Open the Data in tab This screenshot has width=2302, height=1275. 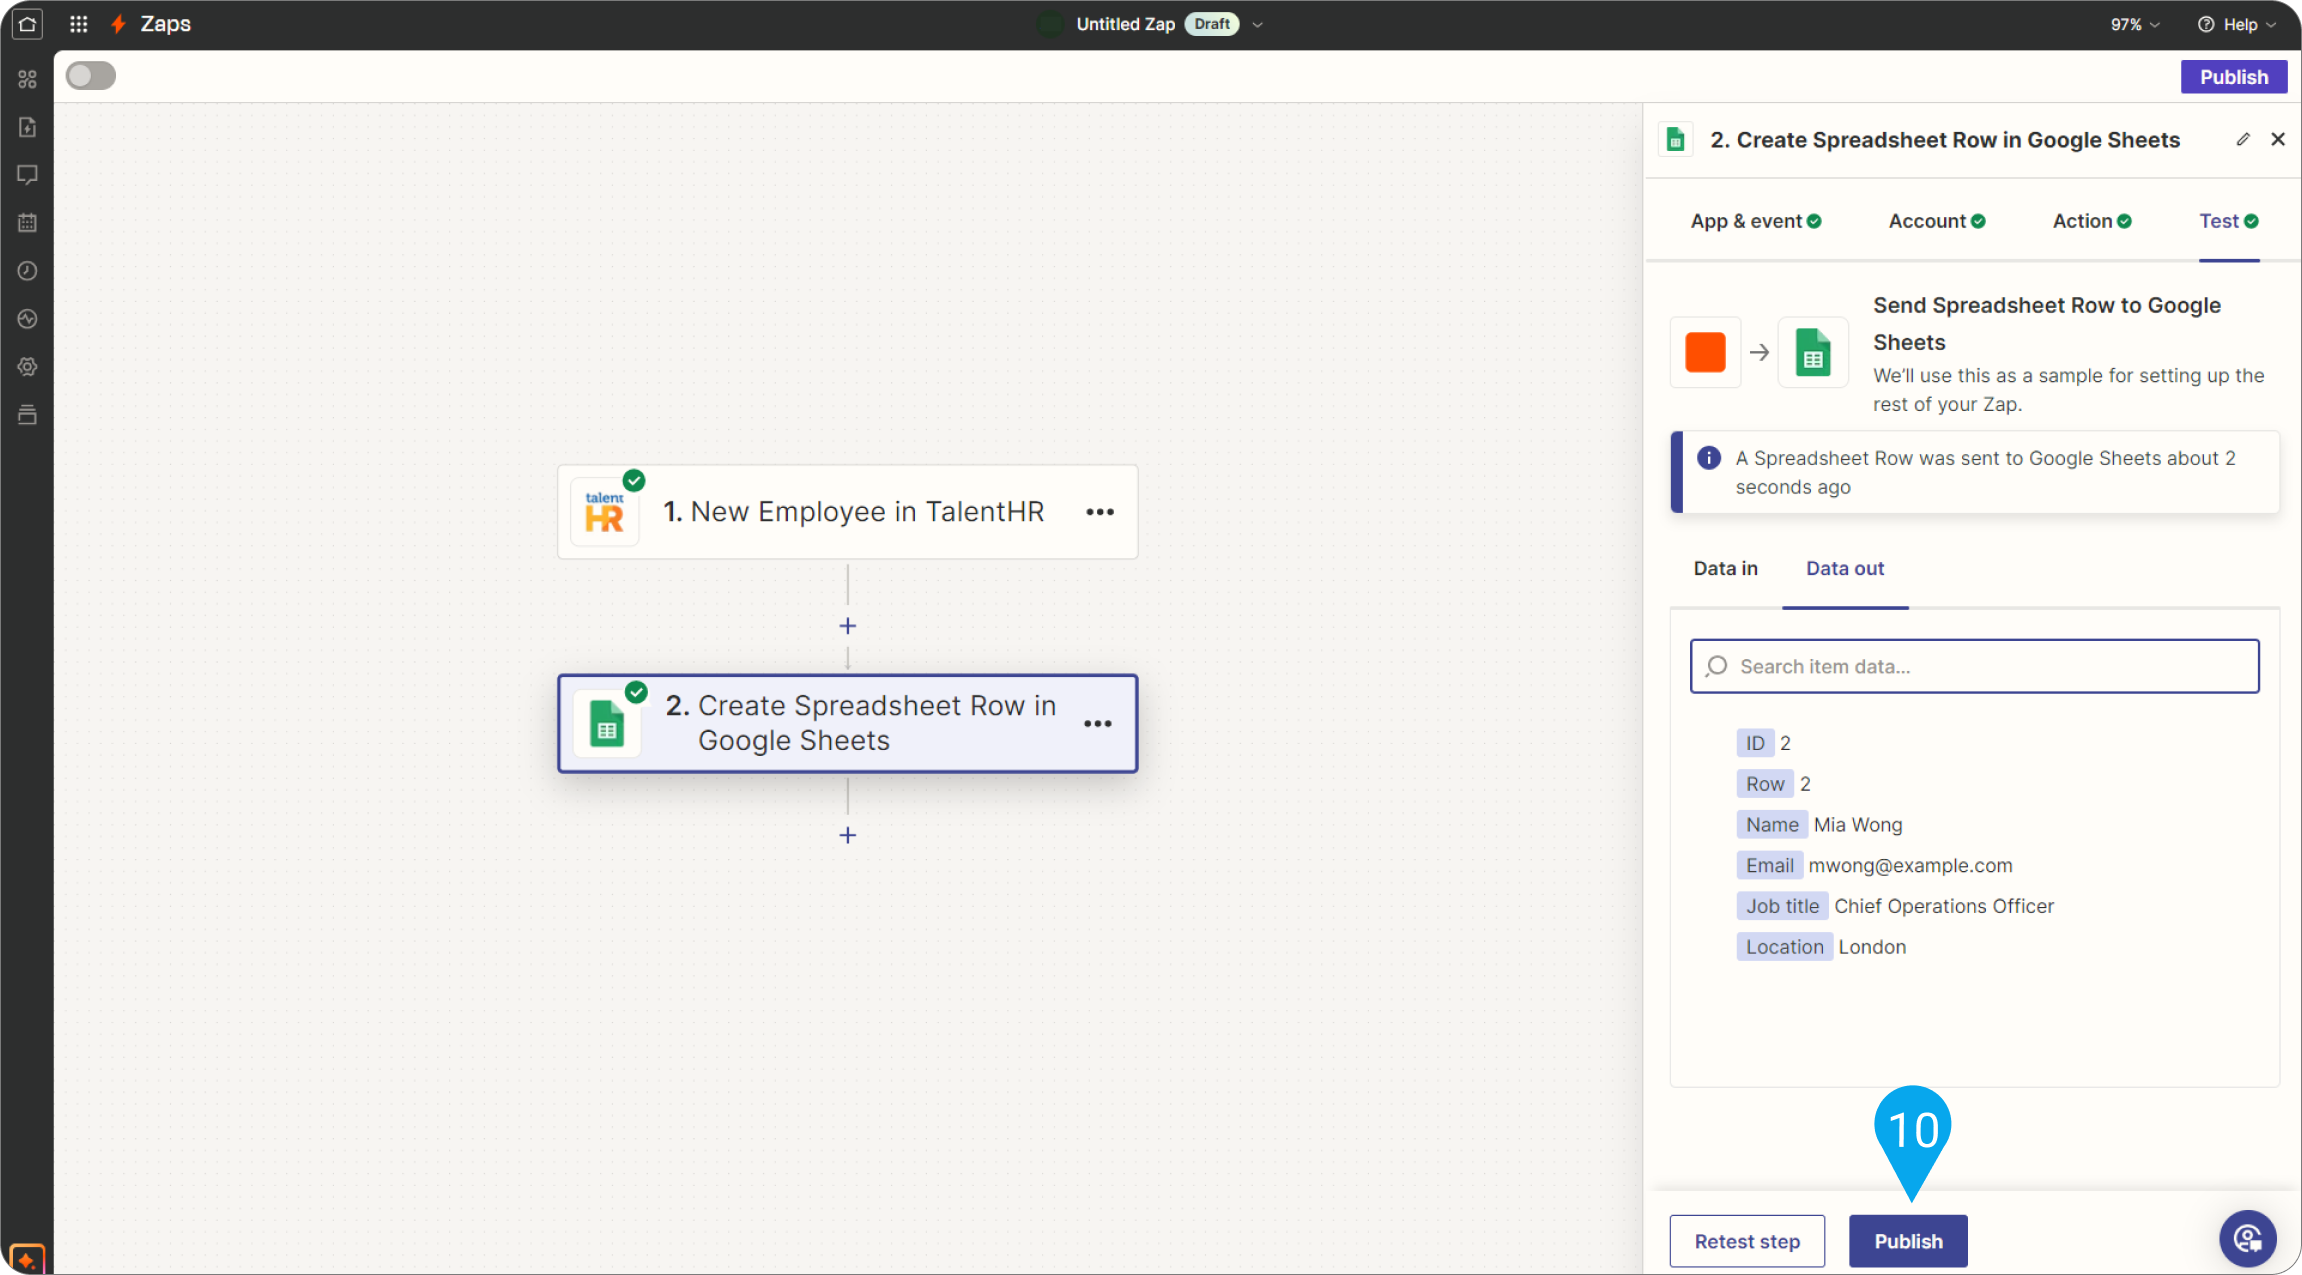(1725, 568)
